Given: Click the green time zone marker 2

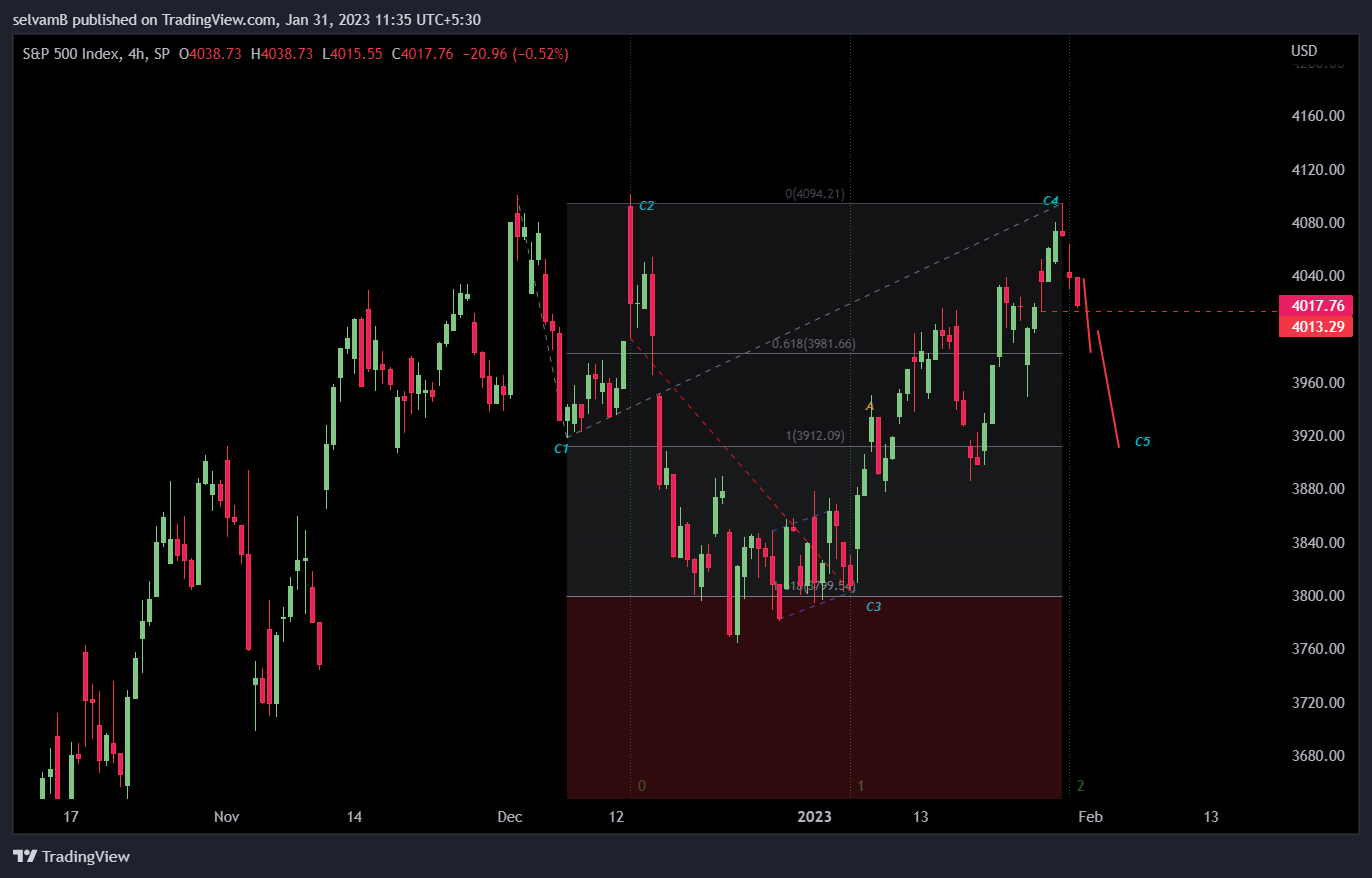Looking at the screenshot, I should [x=1080, y=786].
